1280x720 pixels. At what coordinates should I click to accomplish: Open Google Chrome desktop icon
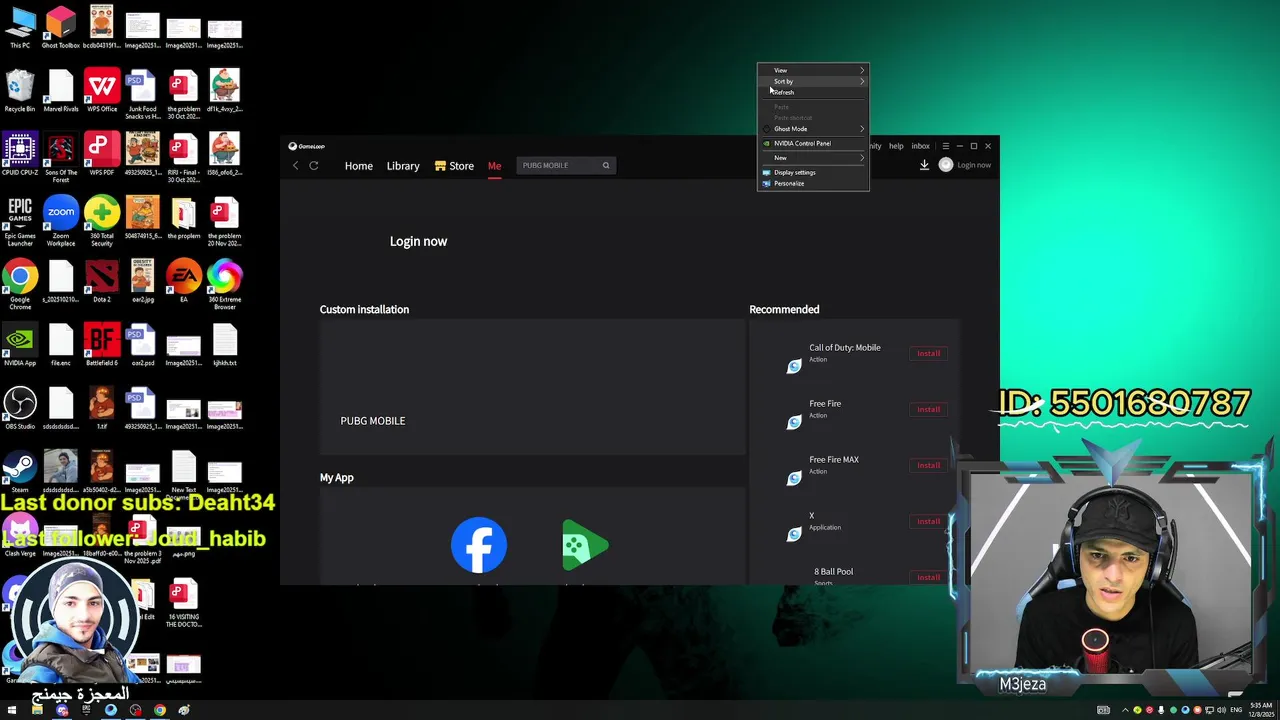(20, 285)
